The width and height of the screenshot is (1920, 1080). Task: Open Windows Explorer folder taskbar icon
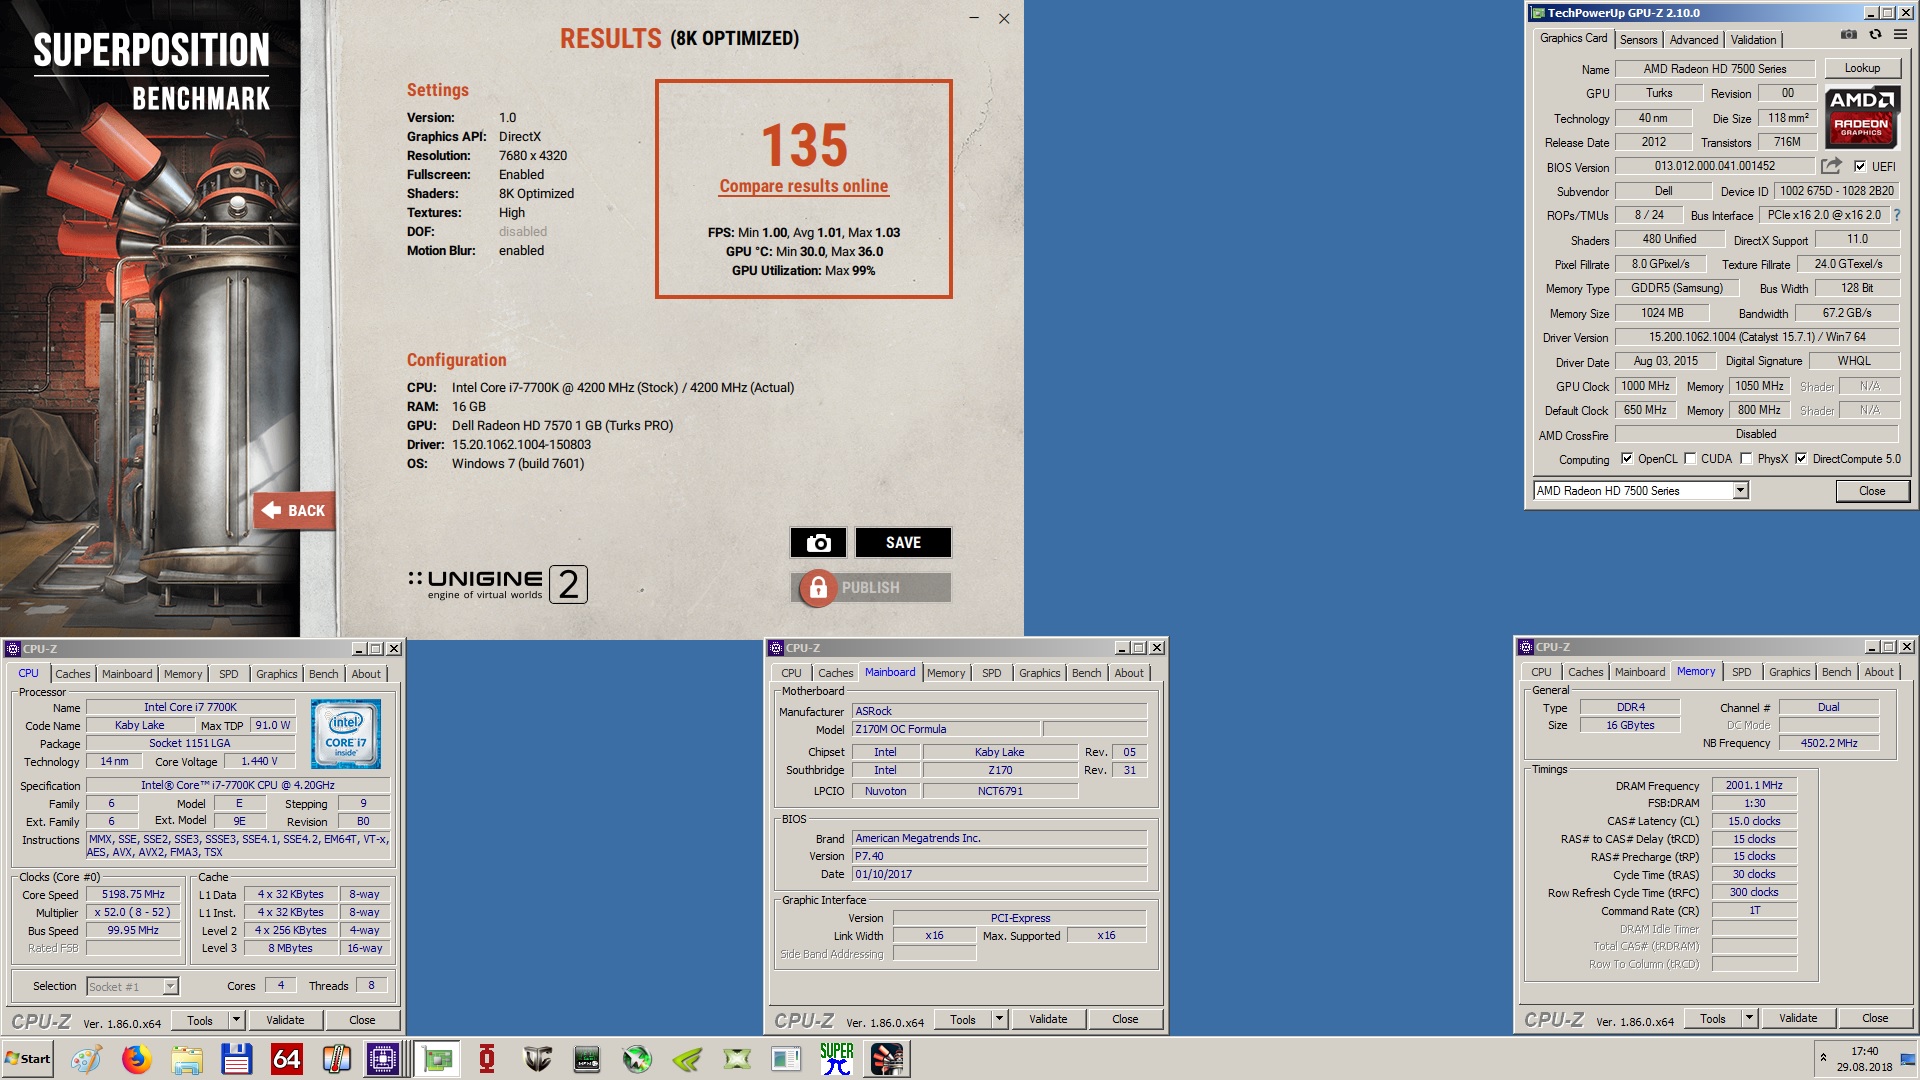pyautogui.click(x=186, y=1059)
